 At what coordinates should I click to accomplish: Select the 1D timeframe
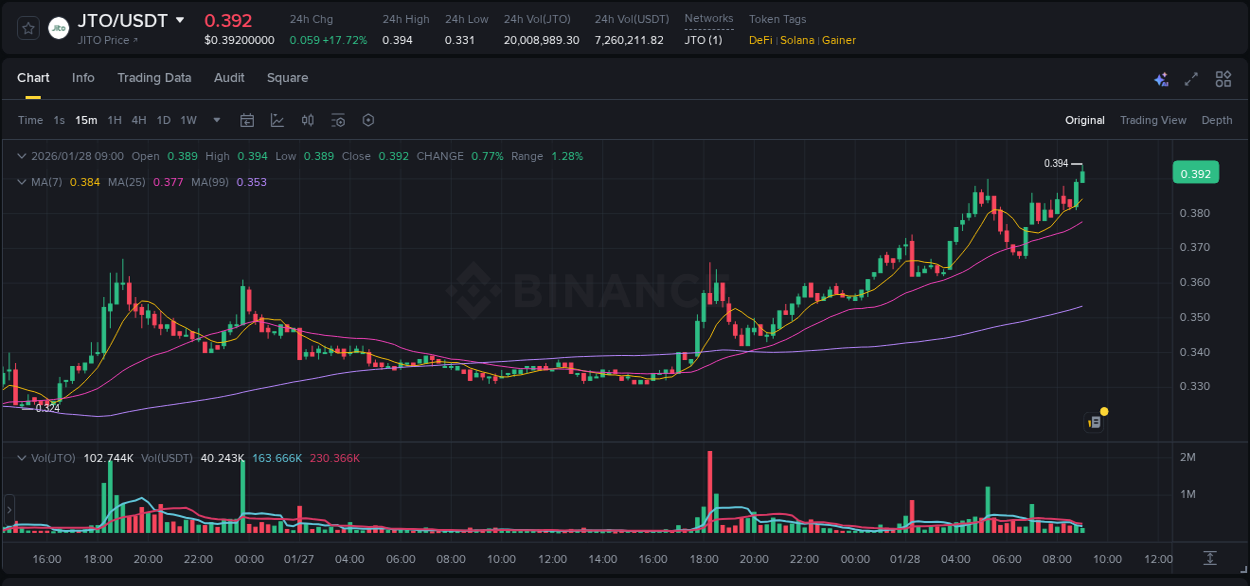[163, 119]
